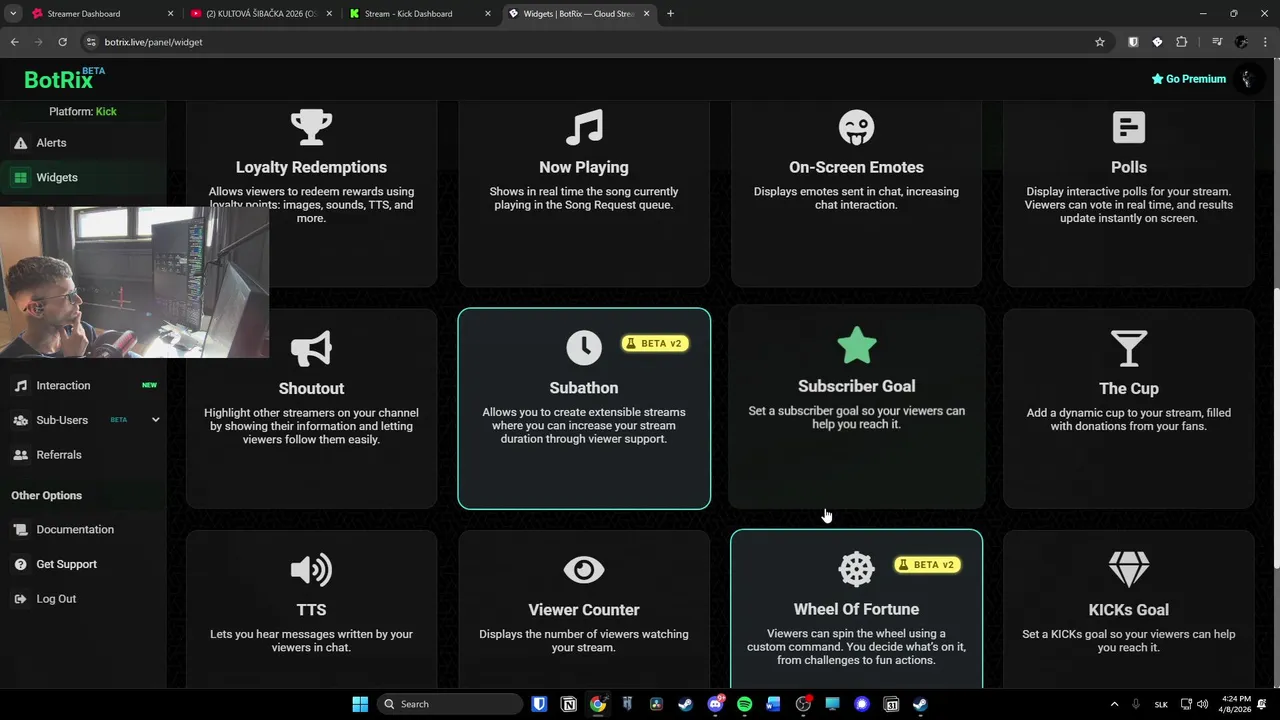Click the Alerts warning icon in sidebar

[x=20, y=143]
